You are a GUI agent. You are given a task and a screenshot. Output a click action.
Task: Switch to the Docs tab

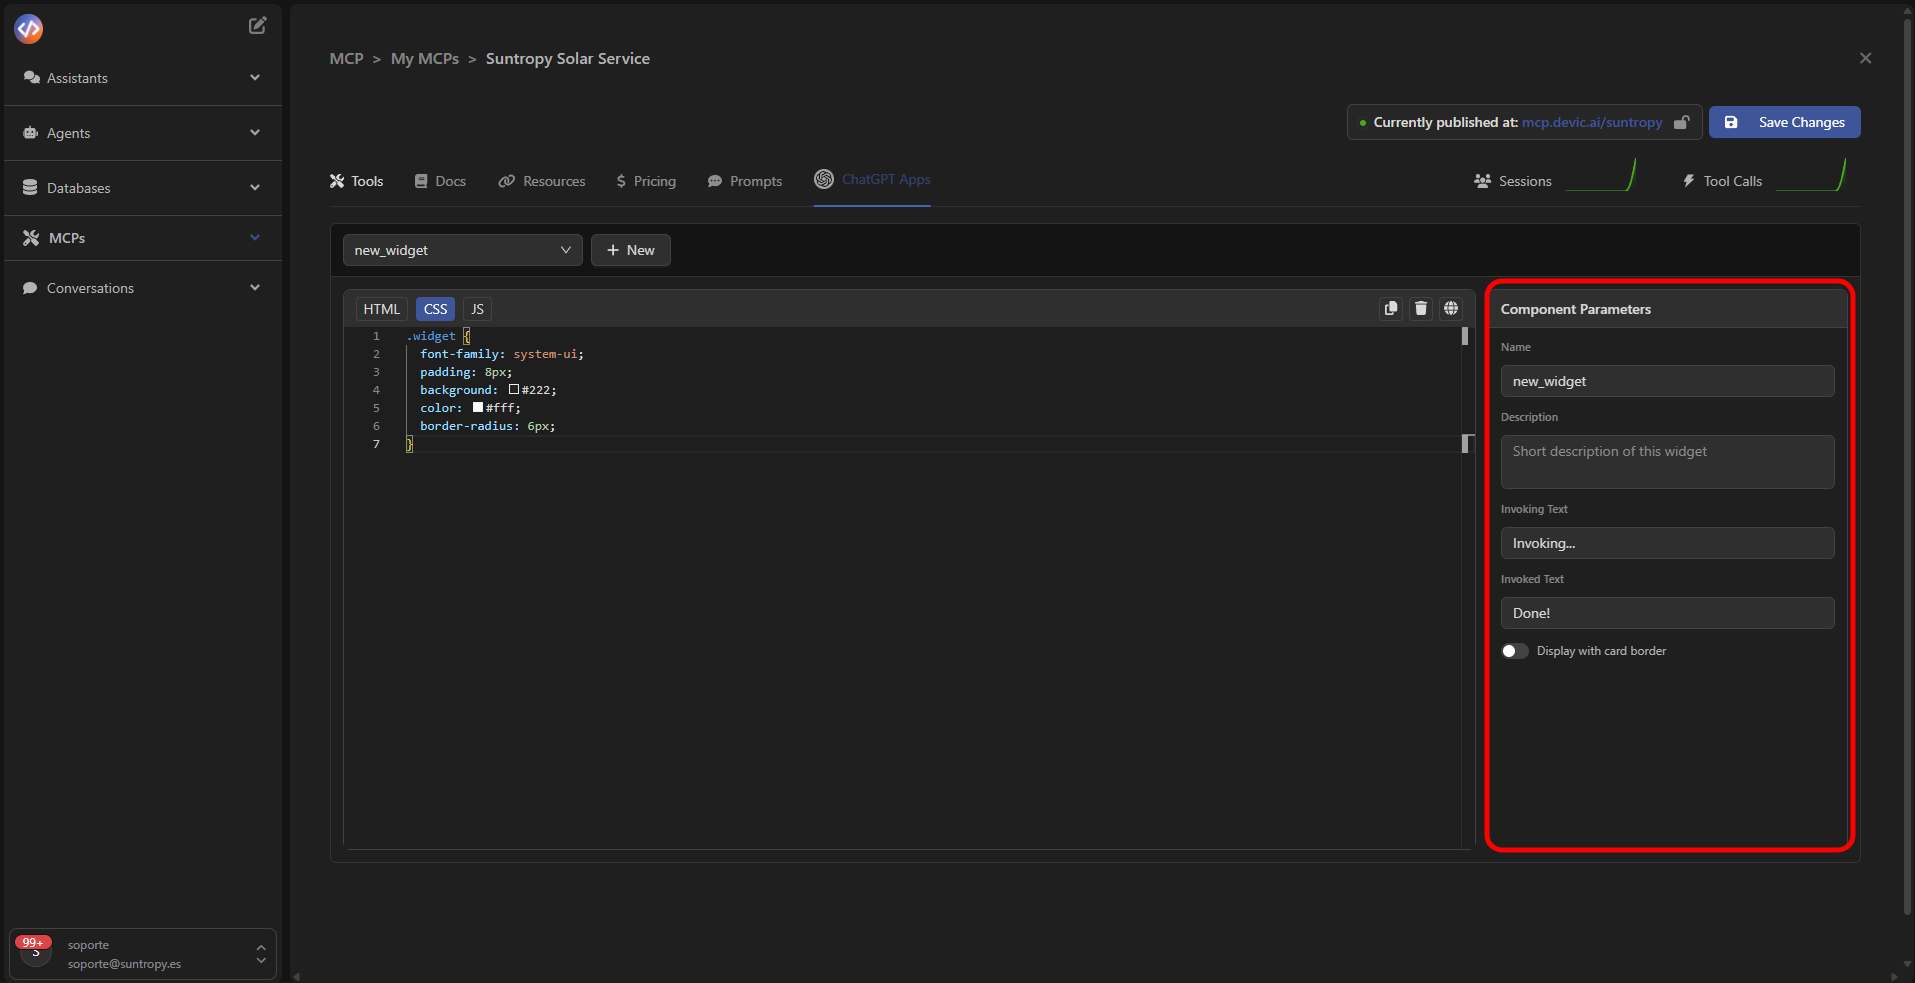[441, 181]
